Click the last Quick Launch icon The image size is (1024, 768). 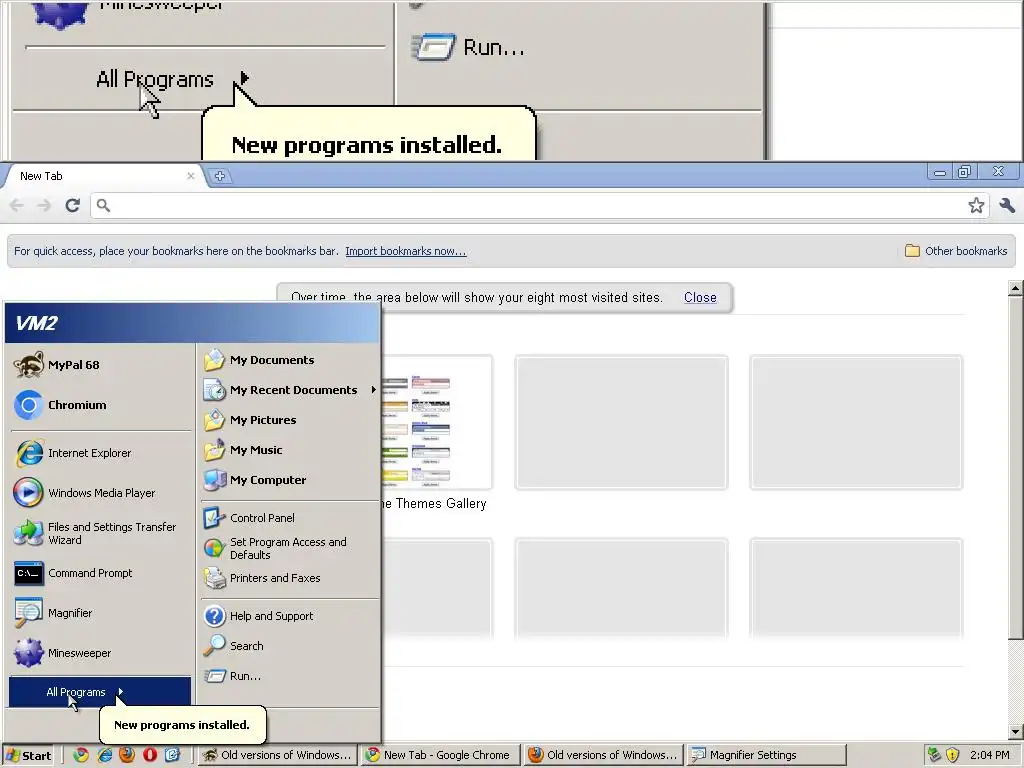pyautogui.click(x=172, y=755)
